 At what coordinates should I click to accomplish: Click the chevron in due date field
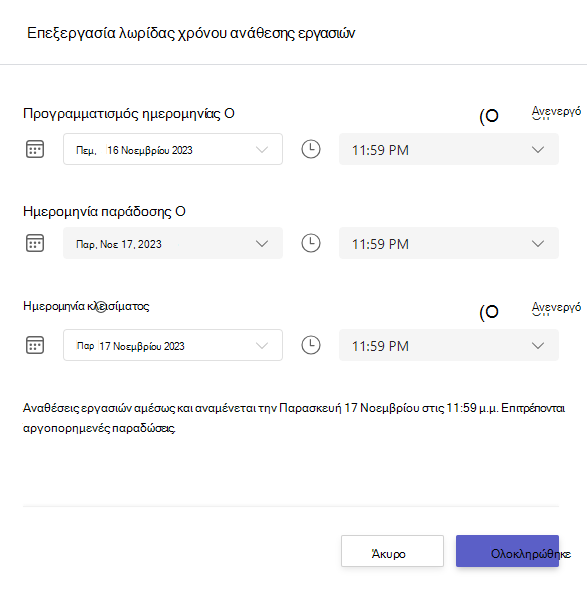click(x=262, y=243)
